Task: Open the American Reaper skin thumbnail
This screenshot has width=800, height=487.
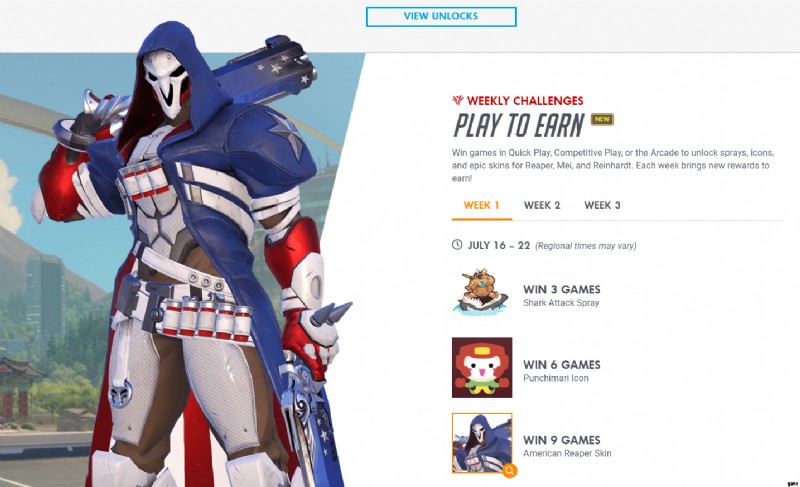Action: tap(482, 443)
